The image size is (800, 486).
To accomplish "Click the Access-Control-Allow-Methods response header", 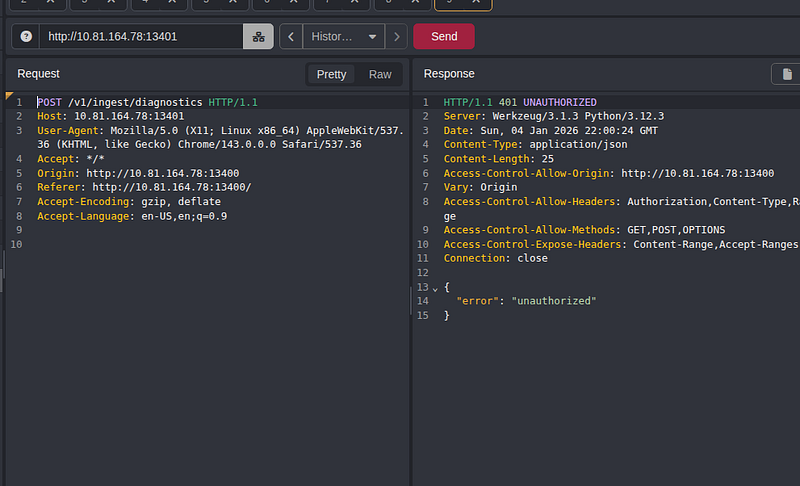I will pos(584,230).
